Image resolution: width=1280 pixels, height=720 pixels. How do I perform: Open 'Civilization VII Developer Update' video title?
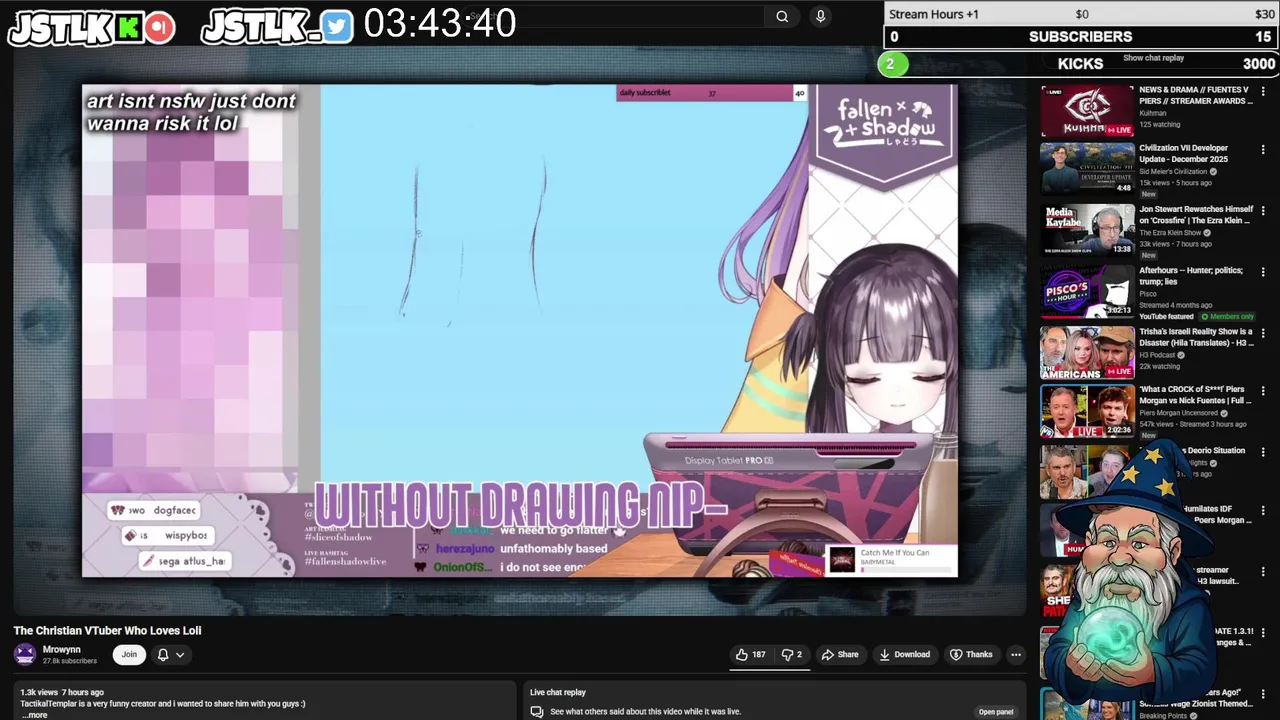(1184, 154)
